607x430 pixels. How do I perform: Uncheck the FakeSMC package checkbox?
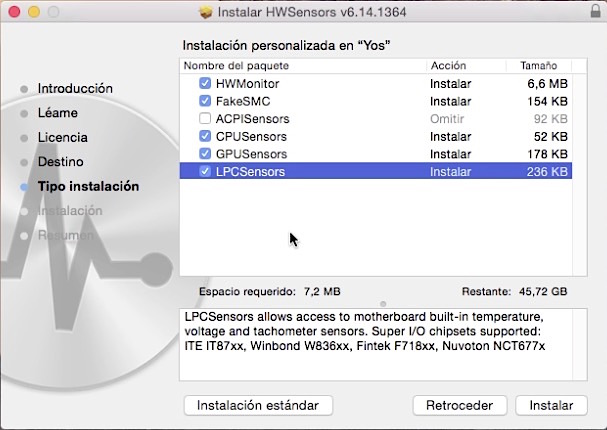click(205, 101)
